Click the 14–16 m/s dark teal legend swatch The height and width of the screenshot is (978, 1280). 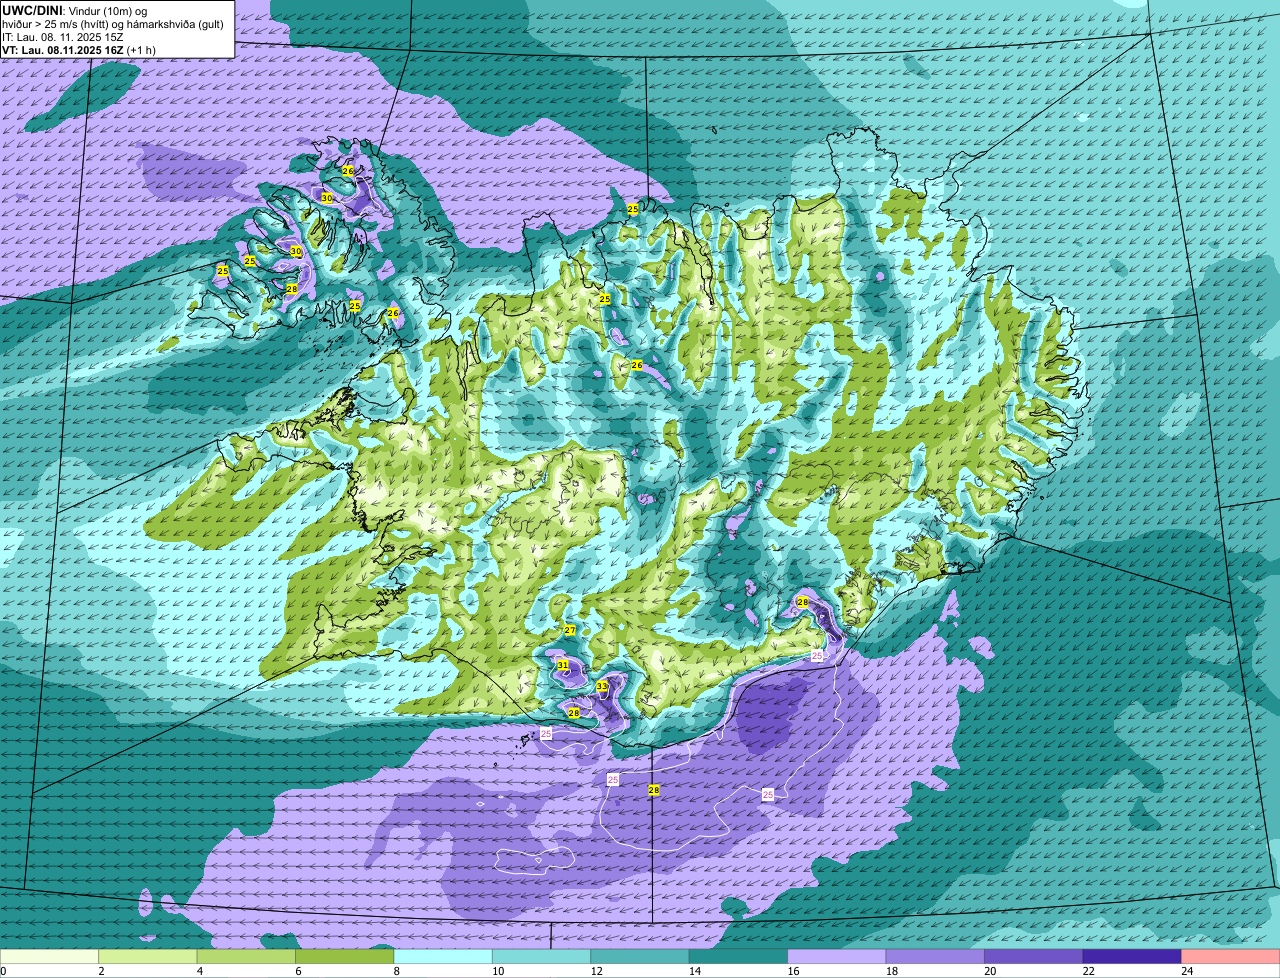[x=740, y=956]
